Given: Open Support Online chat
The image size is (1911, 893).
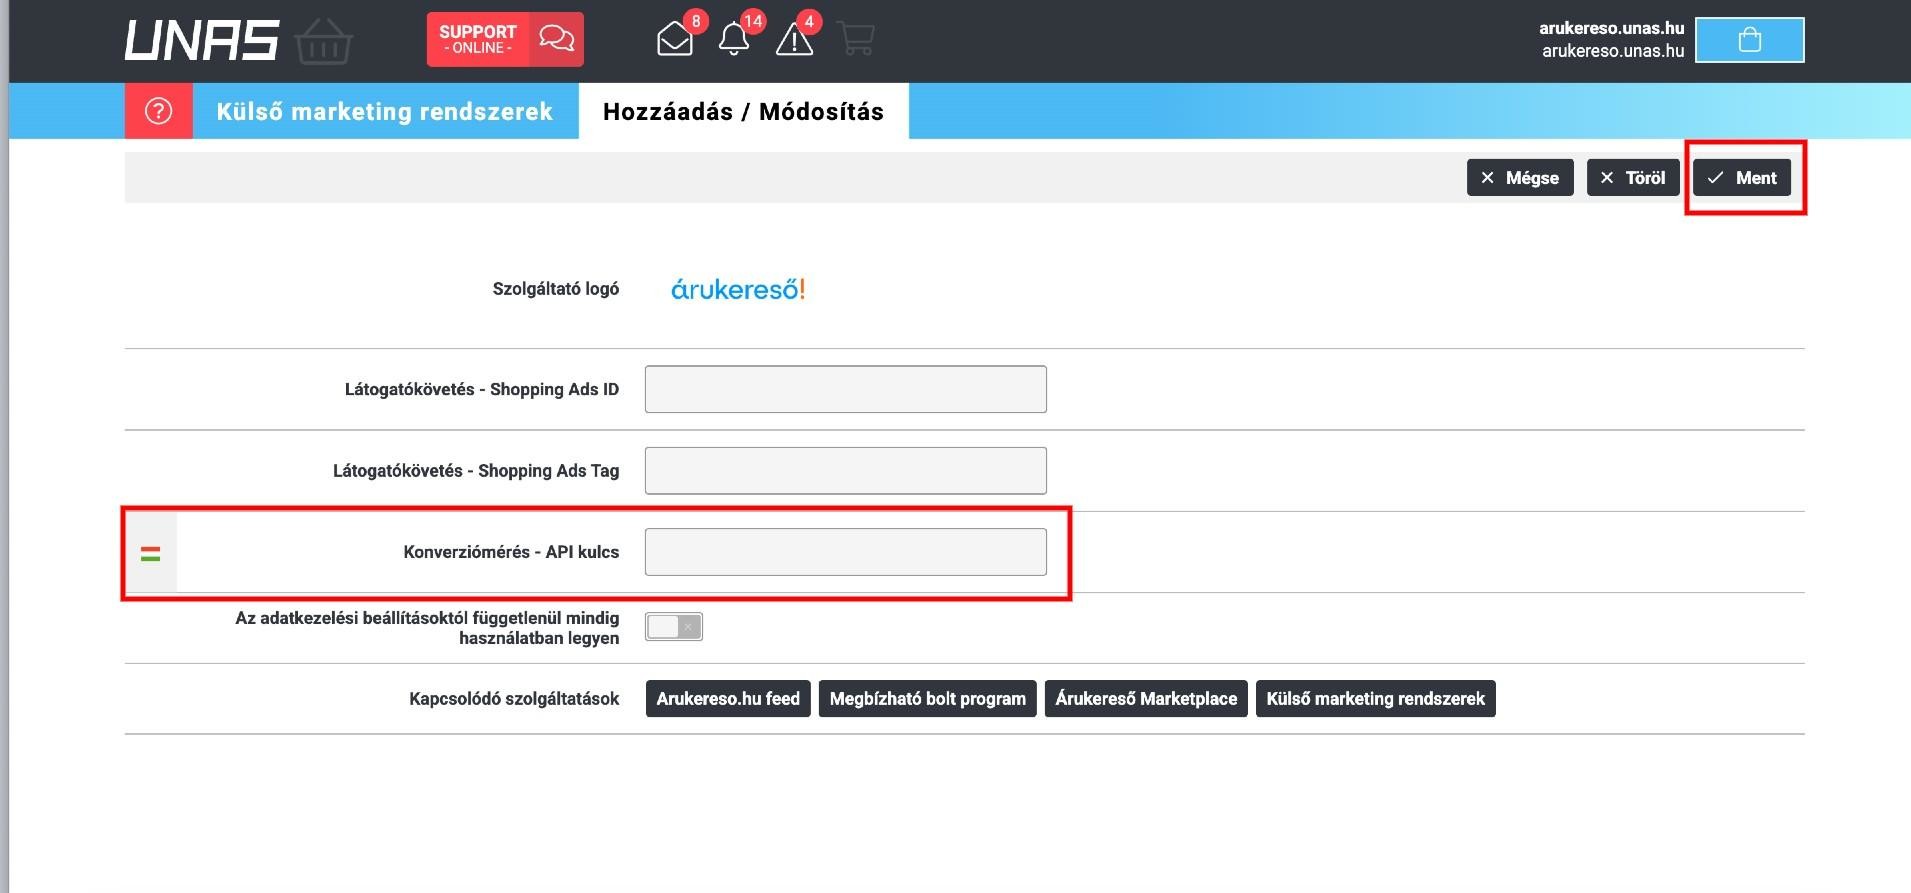Looking at the screenshot, I should click(x=505, y=39).
